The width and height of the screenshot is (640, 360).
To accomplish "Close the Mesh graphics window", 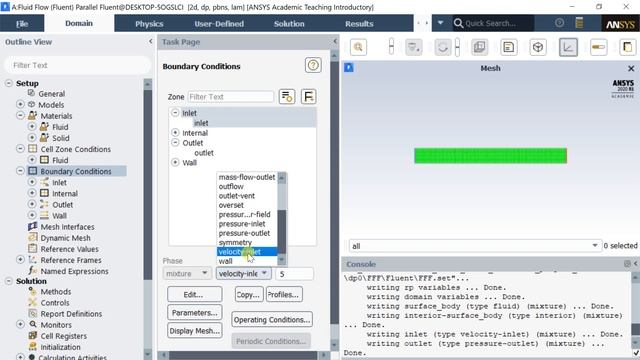I will coord(631,68).
